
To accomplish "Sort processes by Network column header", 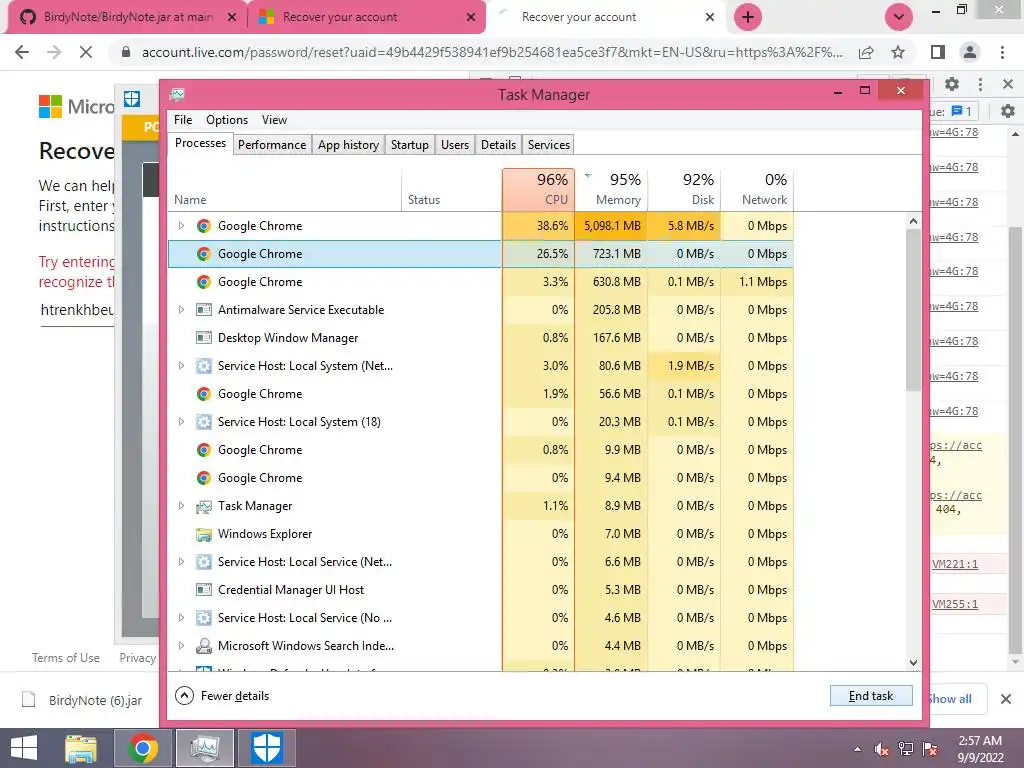I will coord(758,189).
